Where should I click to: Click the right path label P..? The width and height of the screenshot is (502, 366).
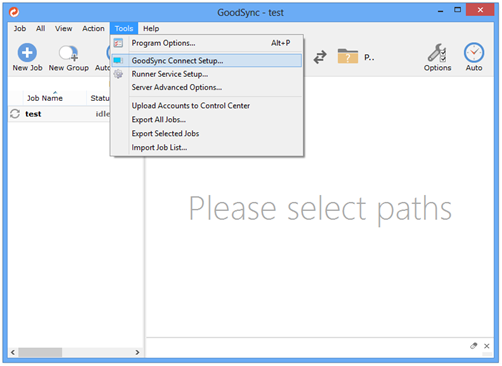tap(369, 58)
